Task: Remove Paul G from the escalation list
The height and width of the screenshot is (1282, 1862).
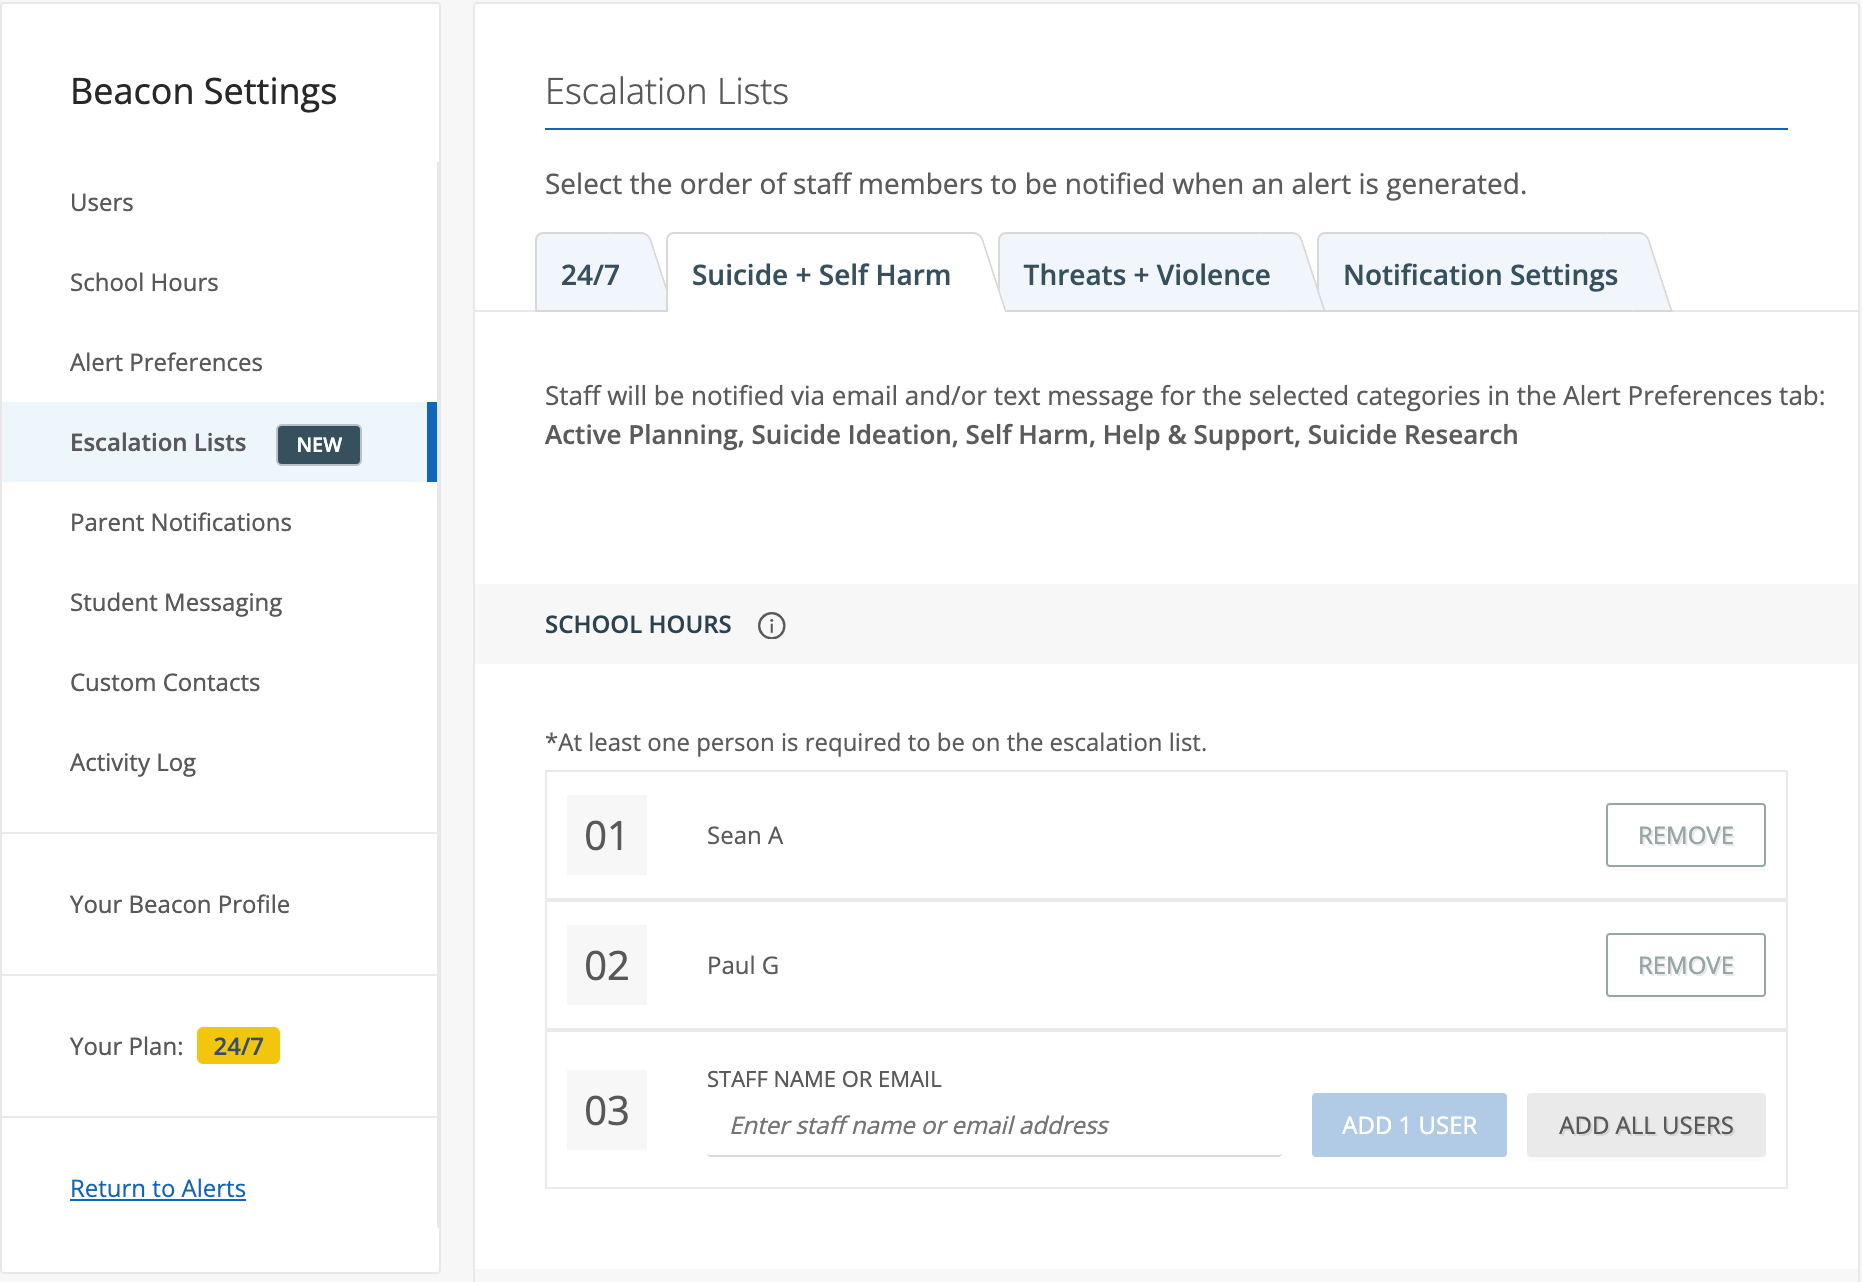Action: [x=1685, y=965]
